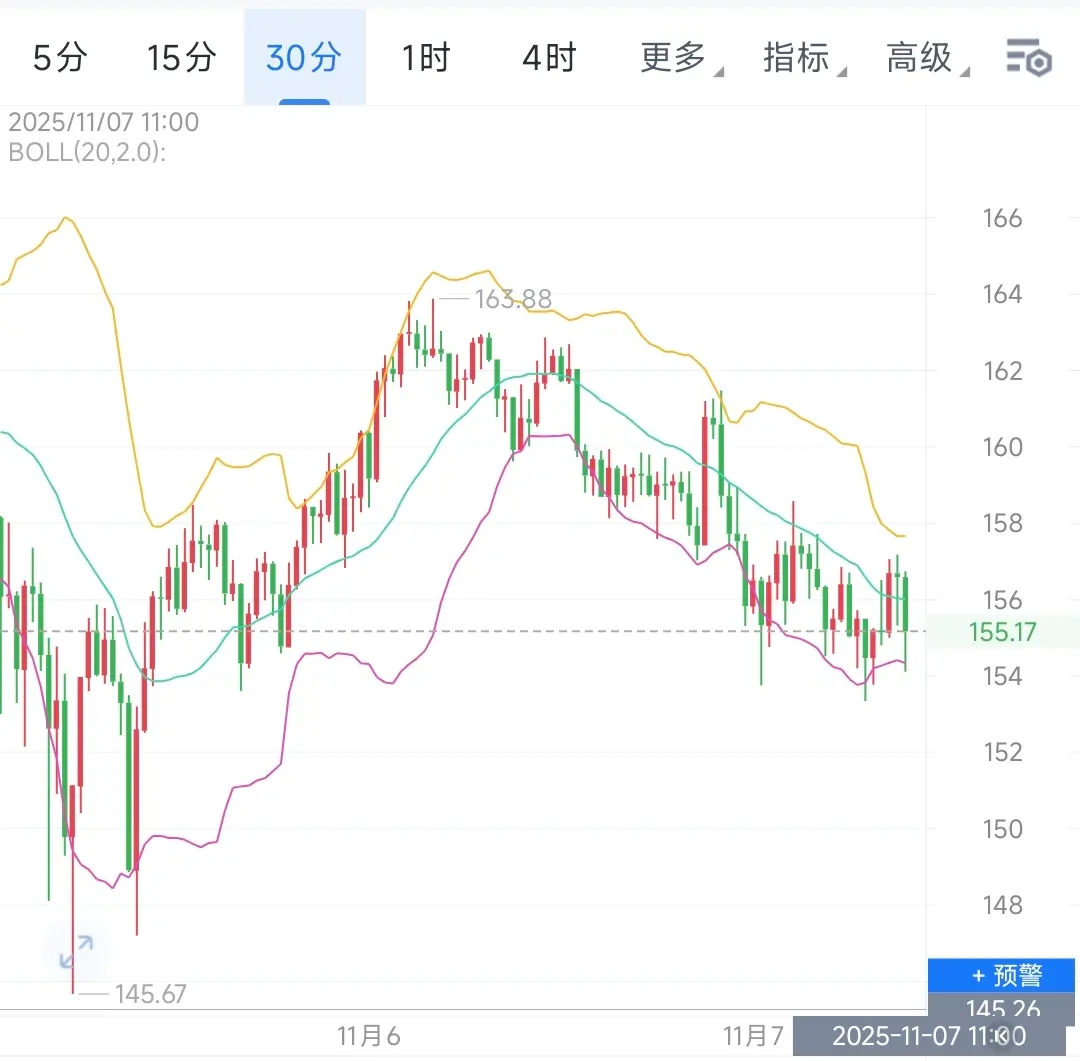Click the 166 price axis label

click(1002, 218)
